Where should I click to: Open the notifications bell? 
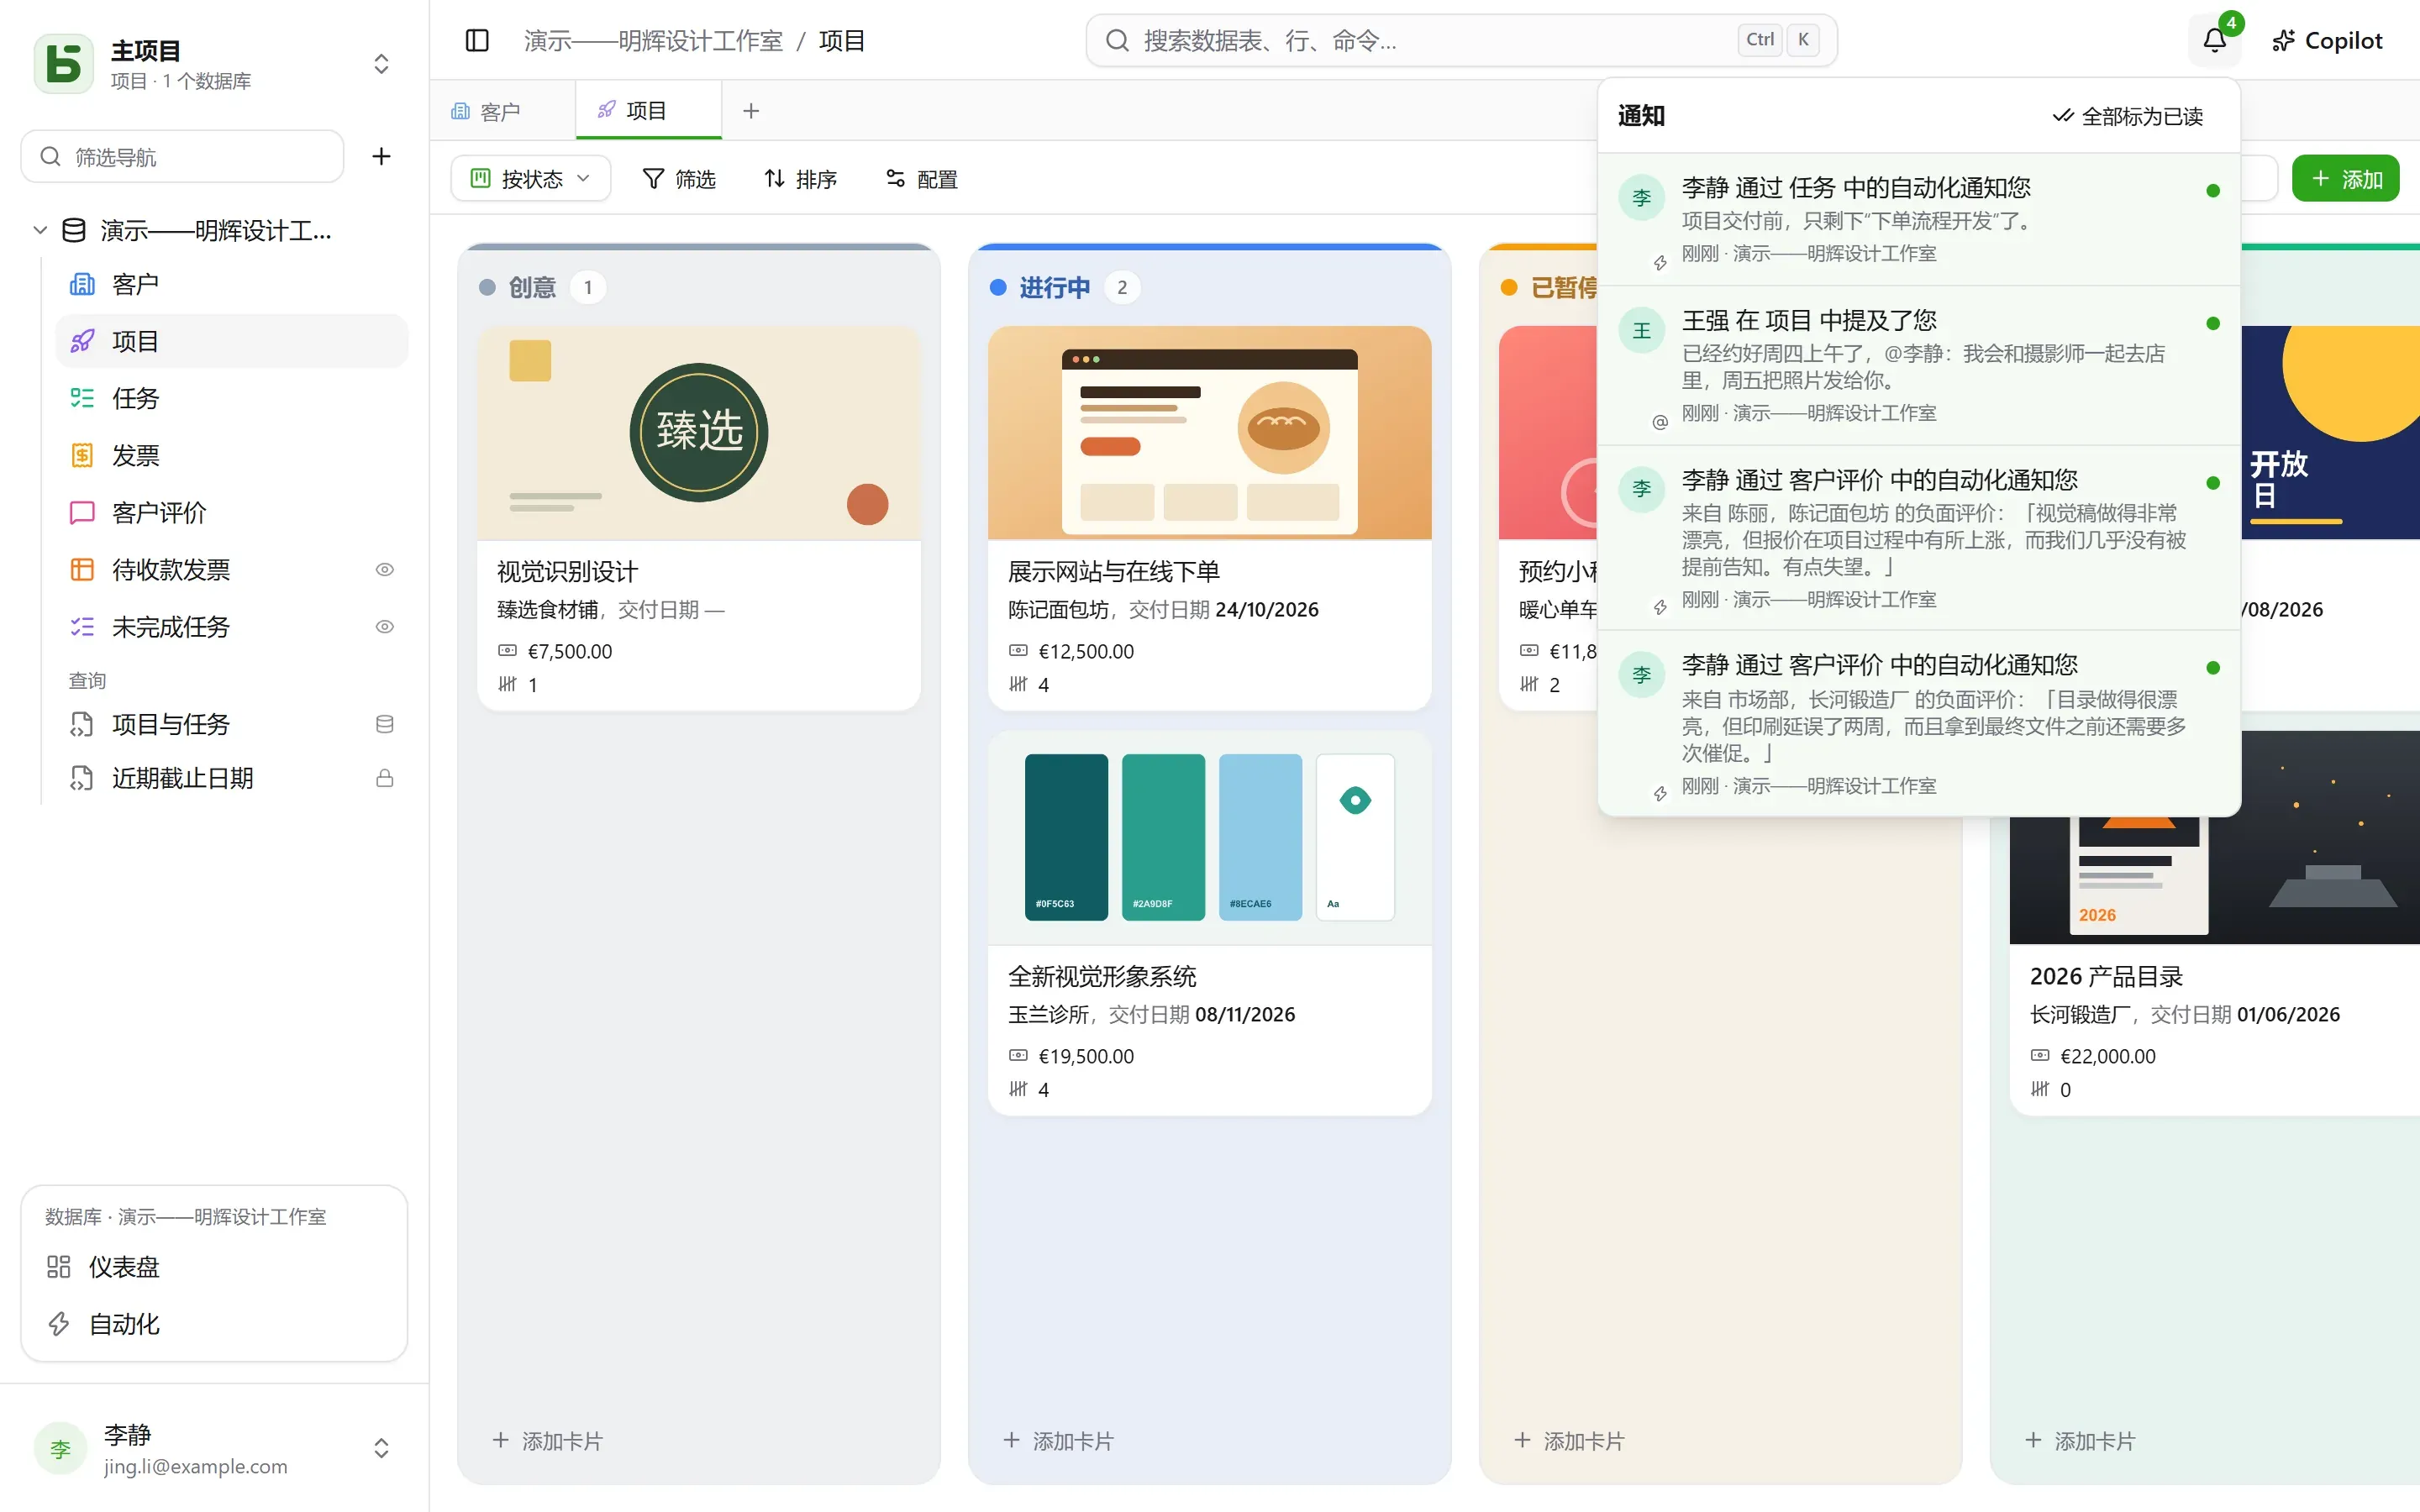click(x=2214, y=40)
